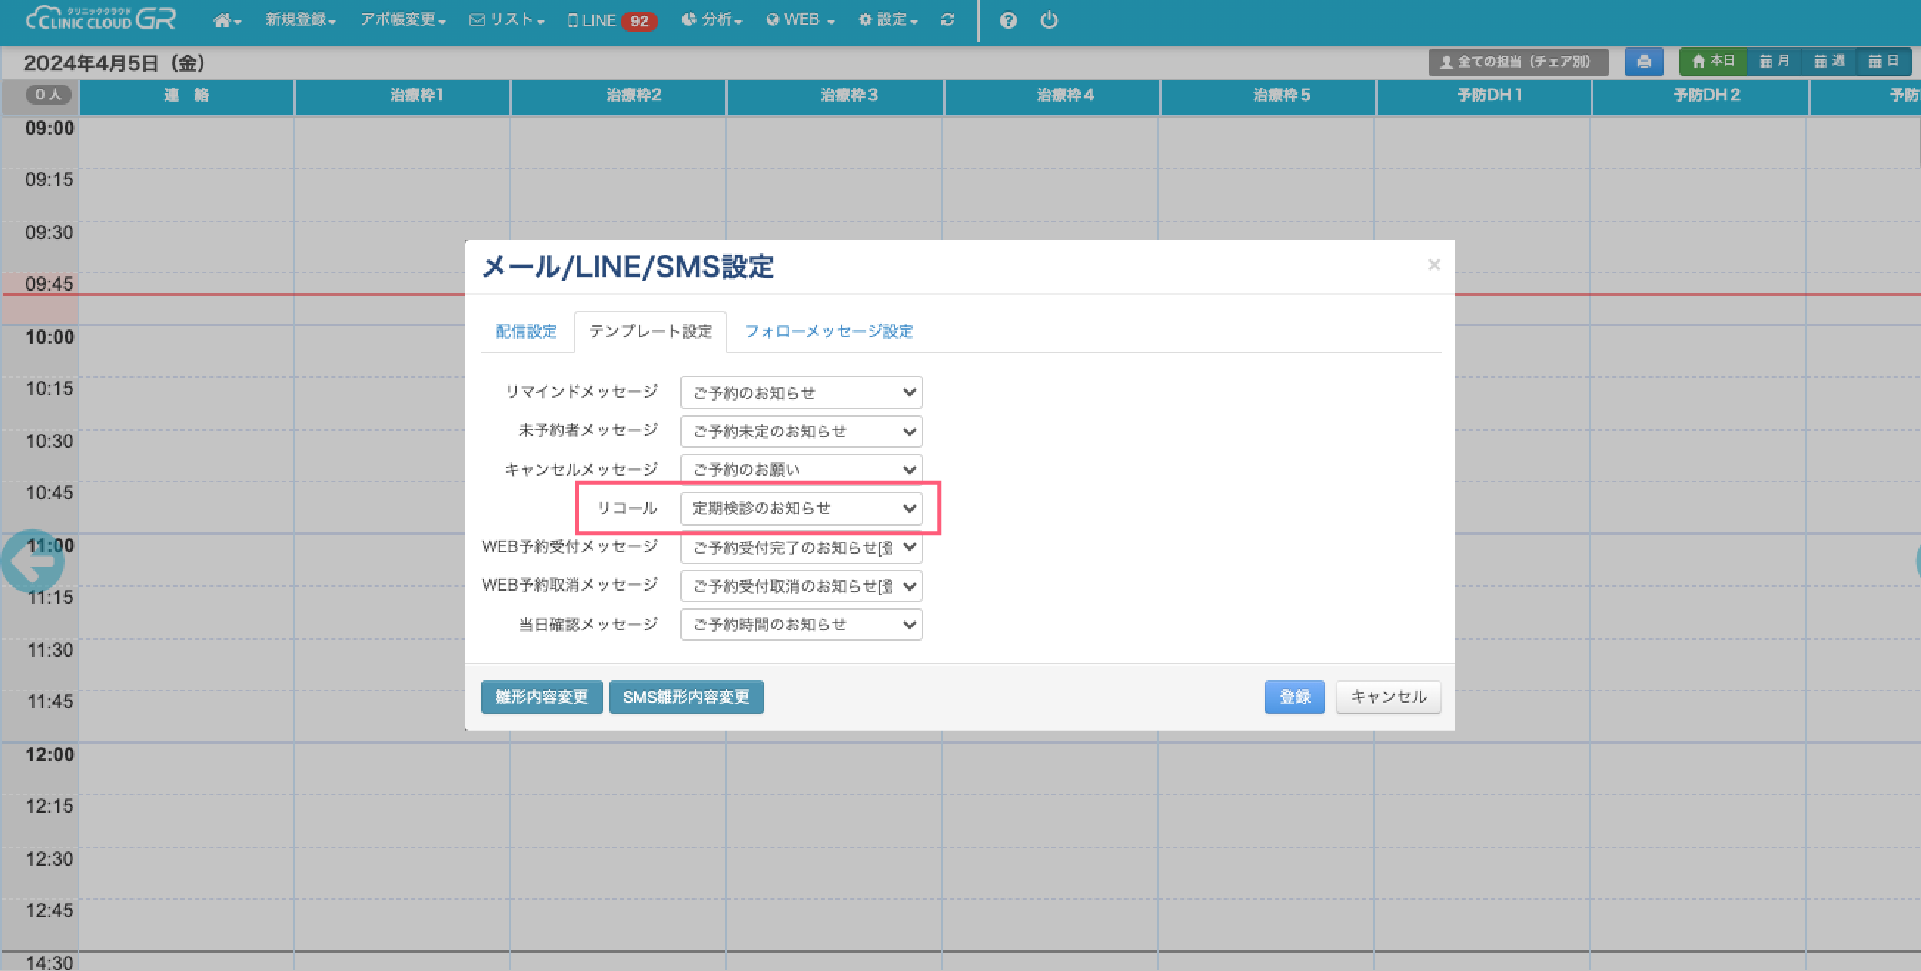Click the blue printer icon button

pos(1644,62)
